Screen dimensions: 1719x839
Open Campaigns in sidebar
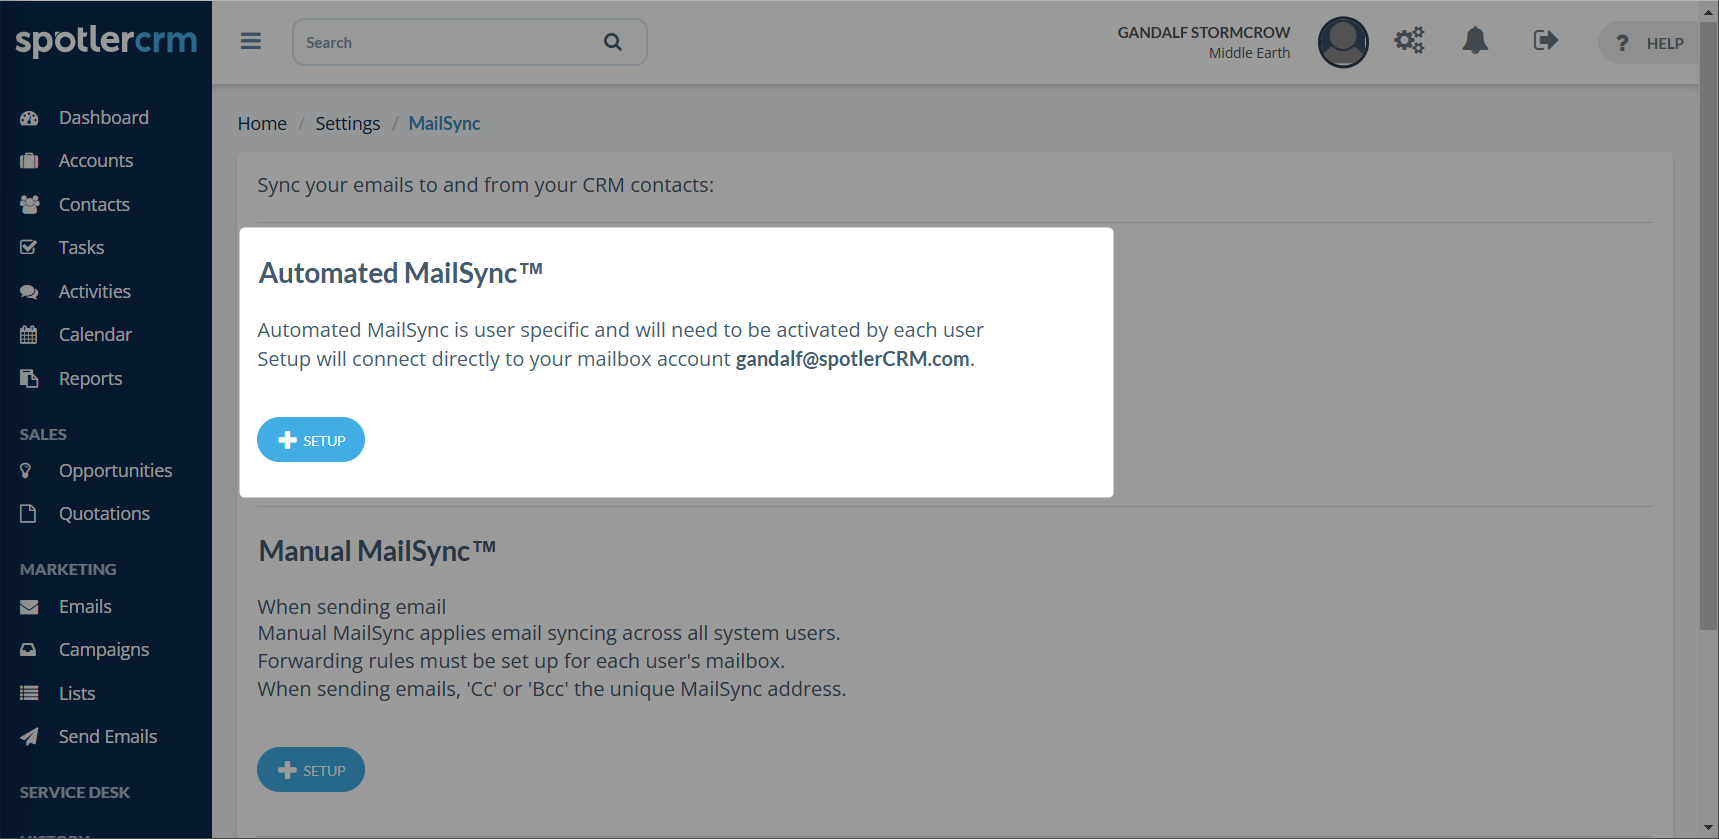click(104, 649)
